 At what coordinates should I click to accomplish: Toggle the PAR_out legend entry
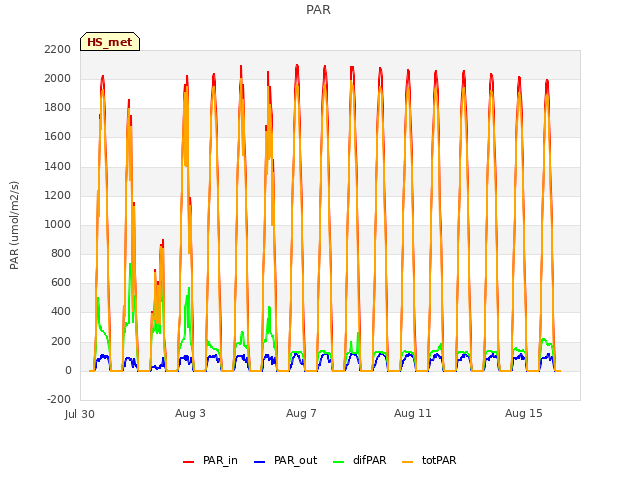click(x=286, y=460)
